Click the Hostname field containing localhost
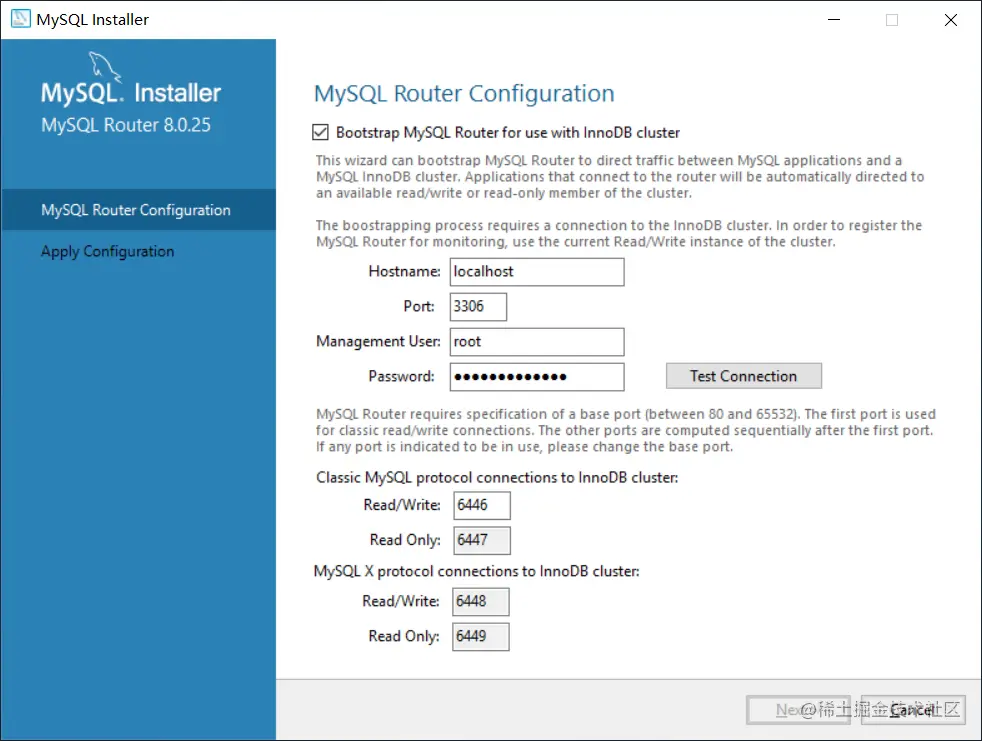 (x=537, y=272)
